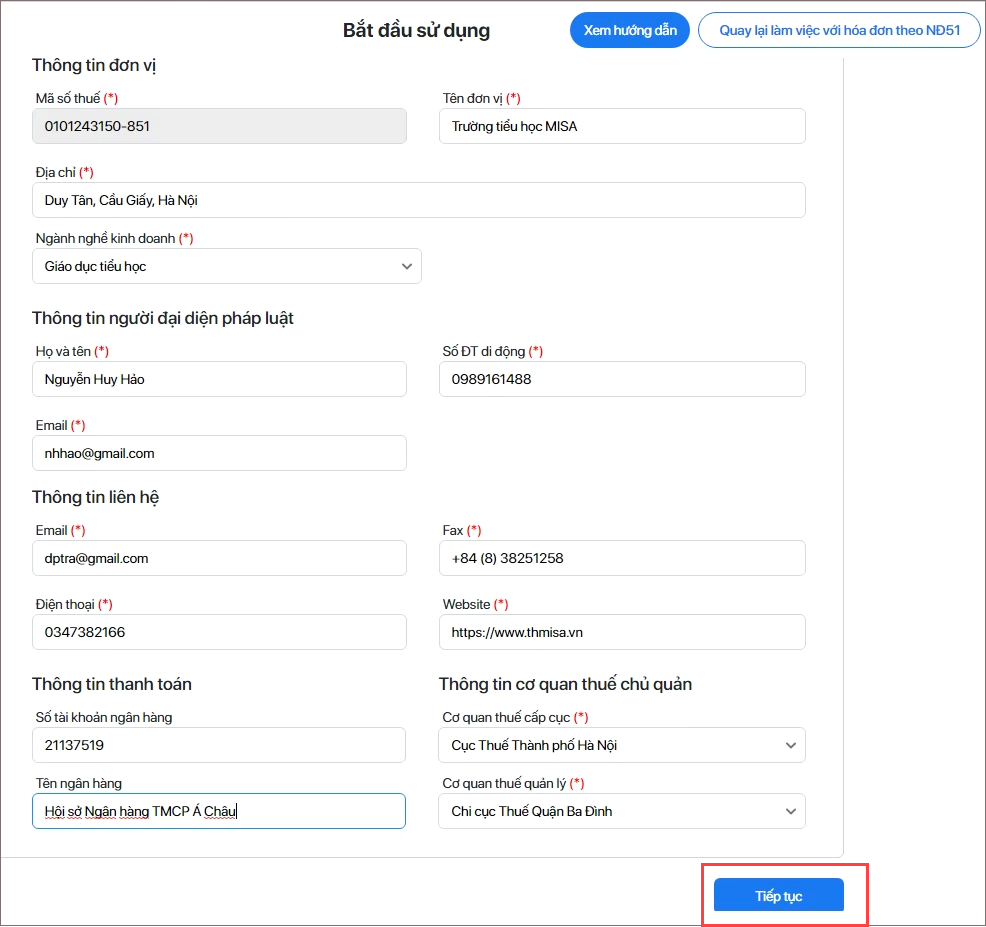986x927 pixels.
Task: Click the Địa chỉ address field
Action: 418,200
